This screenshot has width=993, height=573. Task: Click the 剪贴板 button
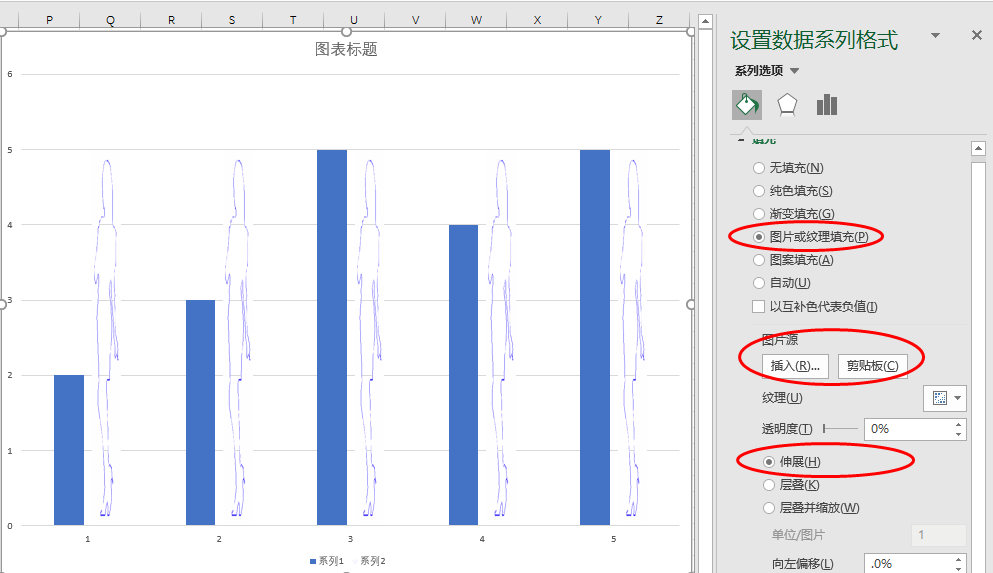click(872, 366)
